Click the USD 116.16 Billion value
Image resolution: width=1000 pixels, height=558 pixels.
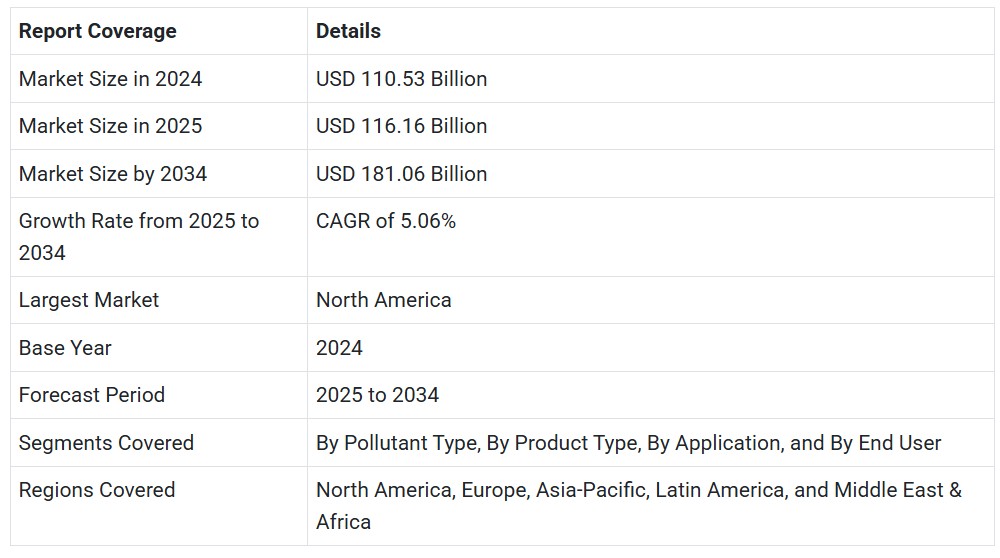(x=401, y=126)
